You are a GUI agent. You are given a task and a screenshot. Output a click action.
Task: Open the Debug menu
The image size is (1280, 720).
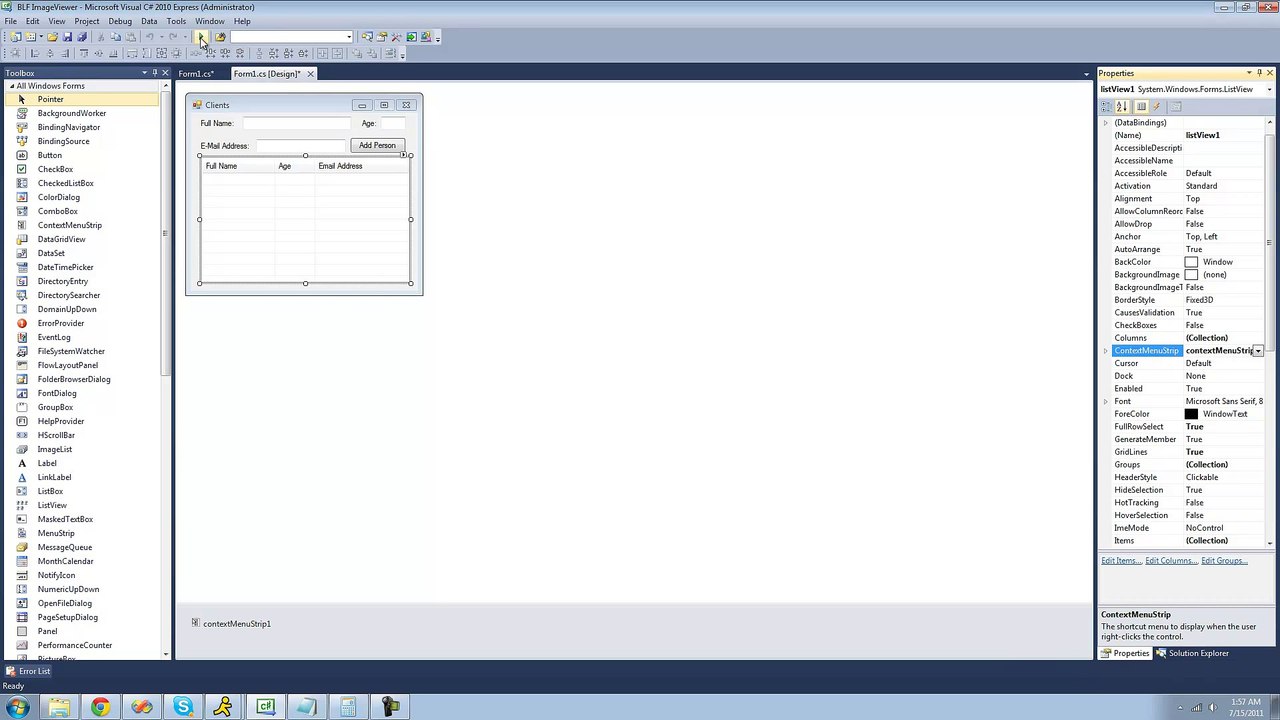[120, 21]
